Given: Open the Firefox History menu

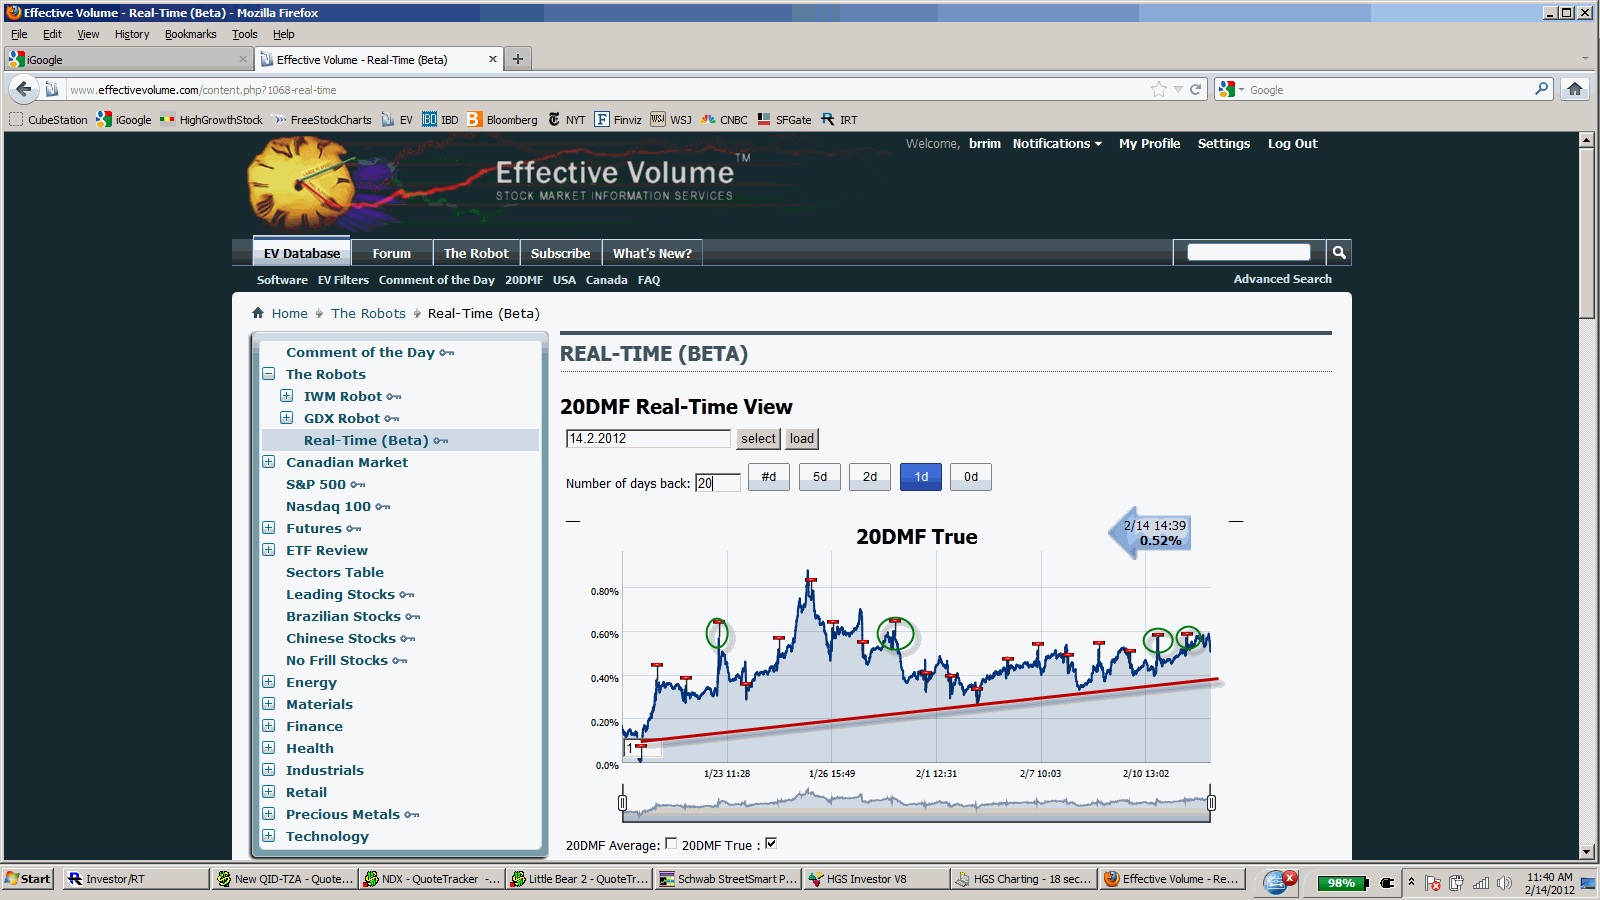Looking at the screenshot, I should [x=132, y=34].
